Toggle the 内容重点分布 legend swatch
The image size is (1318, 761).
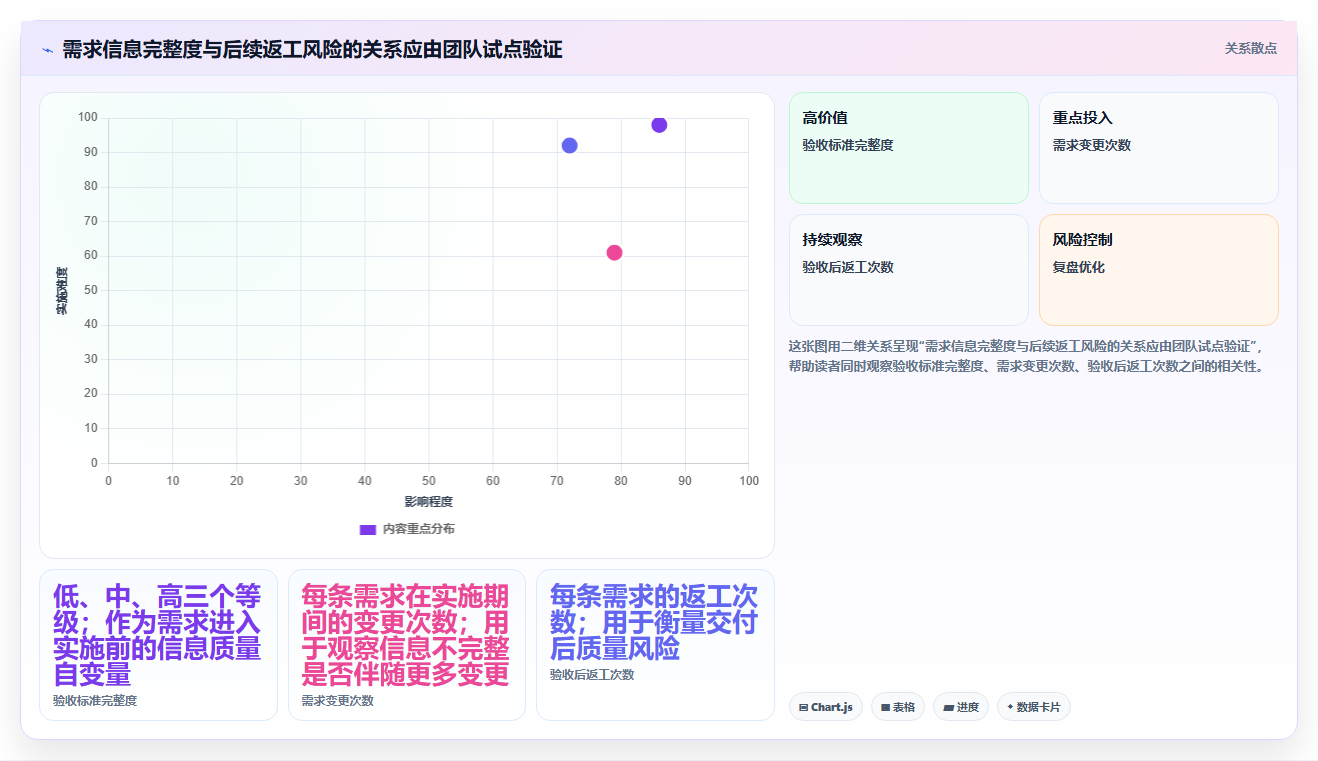click(367, 529)
